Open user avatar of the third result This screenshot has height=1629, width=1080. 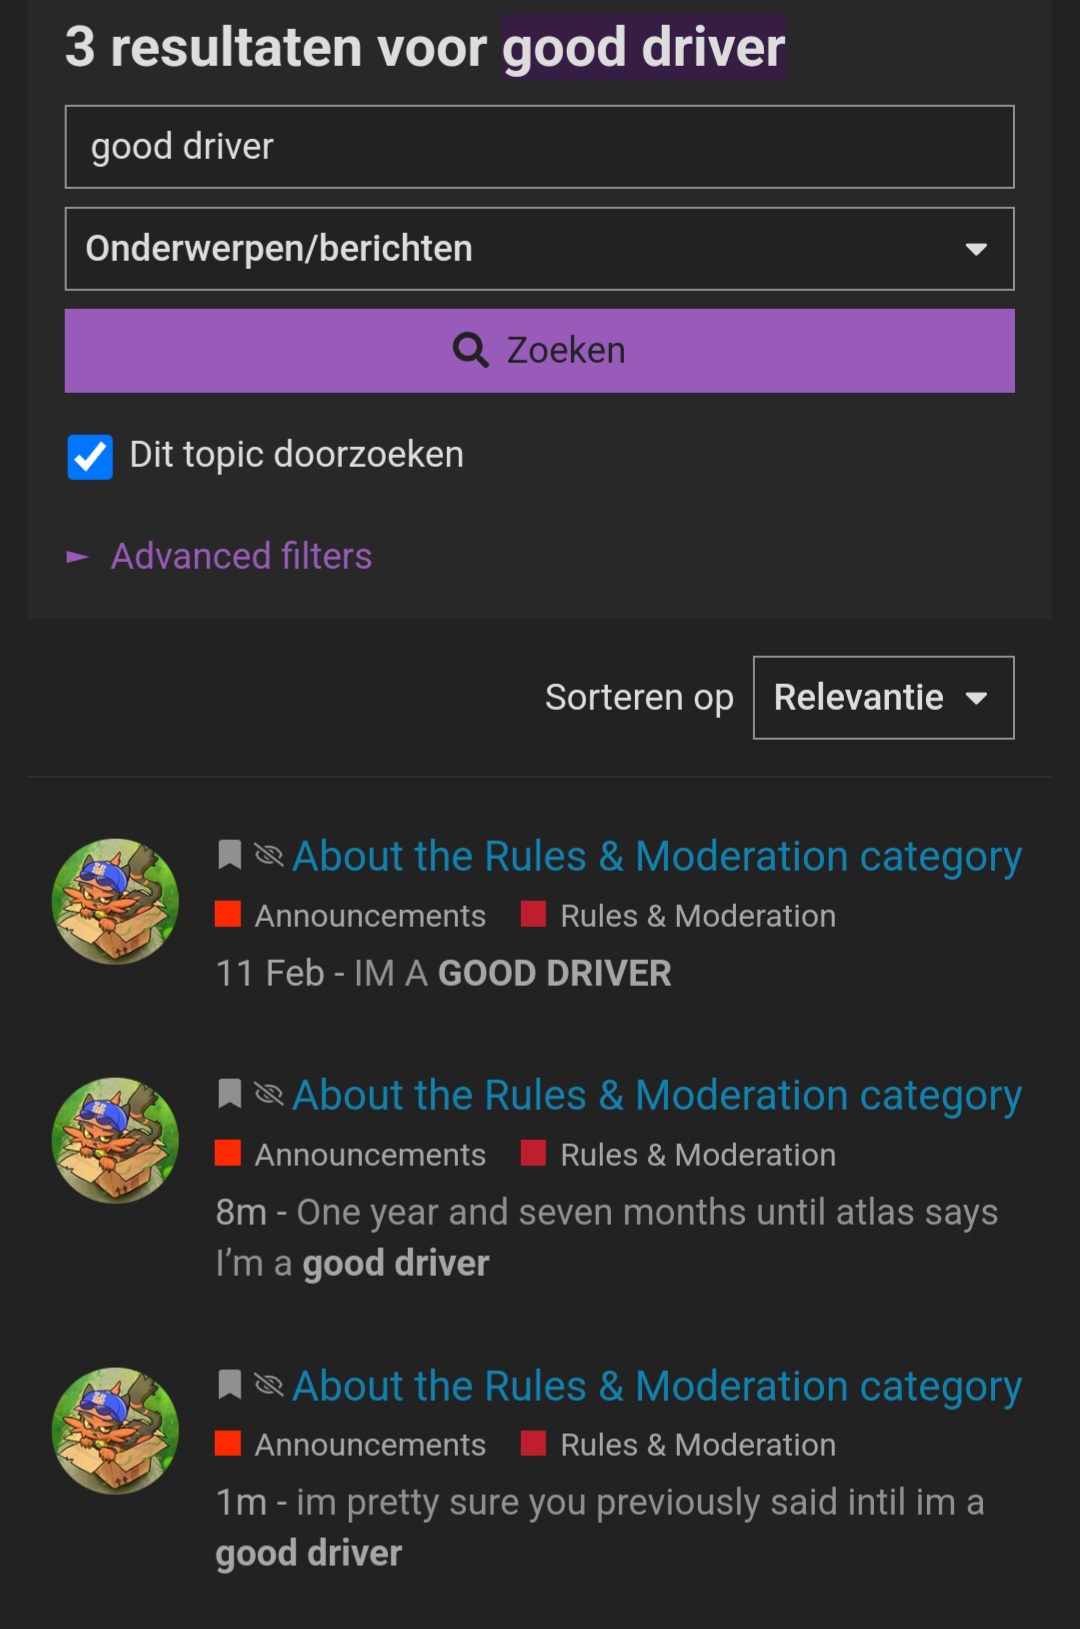click(116, 1431)
